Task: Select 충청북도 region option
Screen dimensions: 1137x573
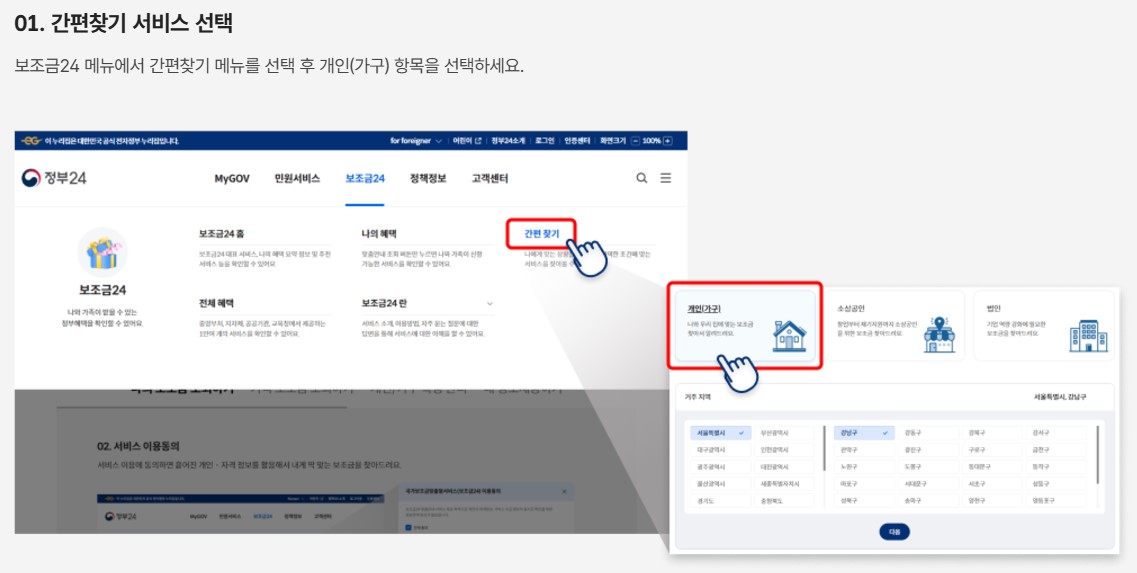Action: coord(783,500)
